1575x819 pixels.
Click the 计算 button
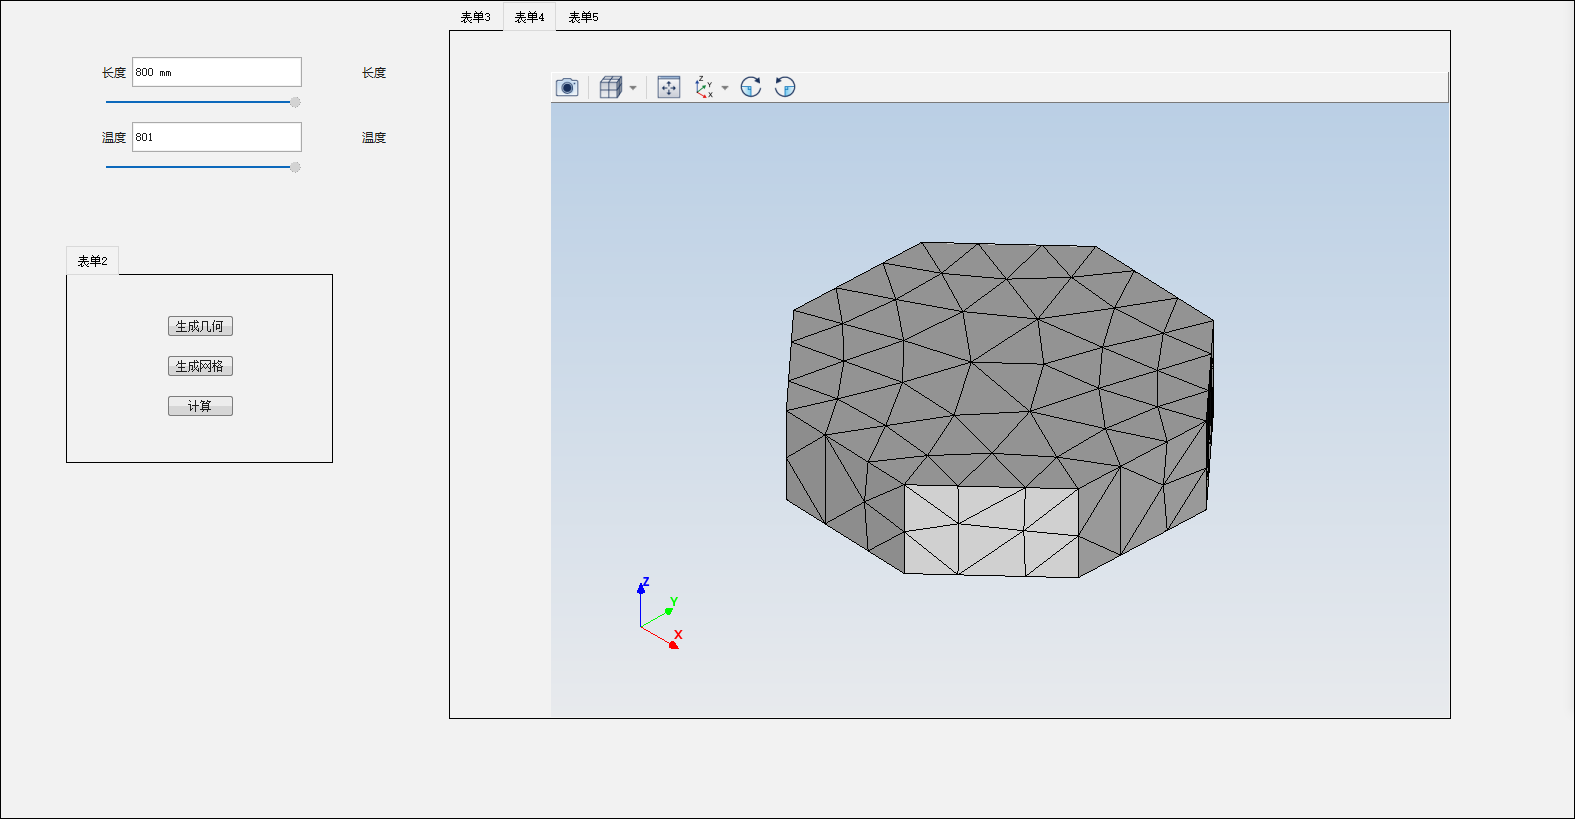point(200,406)
